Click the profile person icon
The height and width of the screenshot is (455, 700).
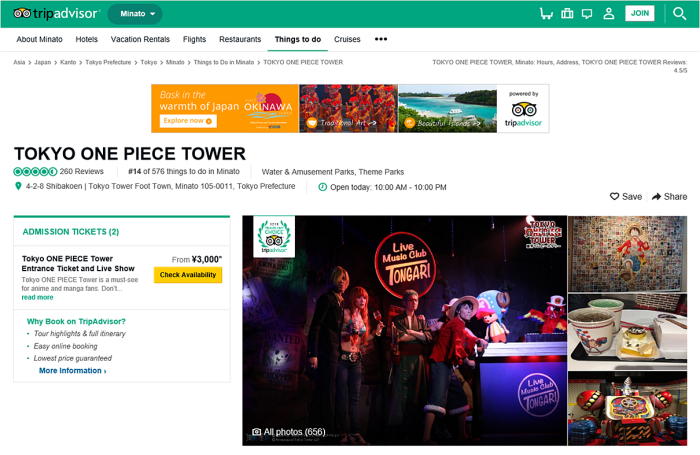point(608,13)
